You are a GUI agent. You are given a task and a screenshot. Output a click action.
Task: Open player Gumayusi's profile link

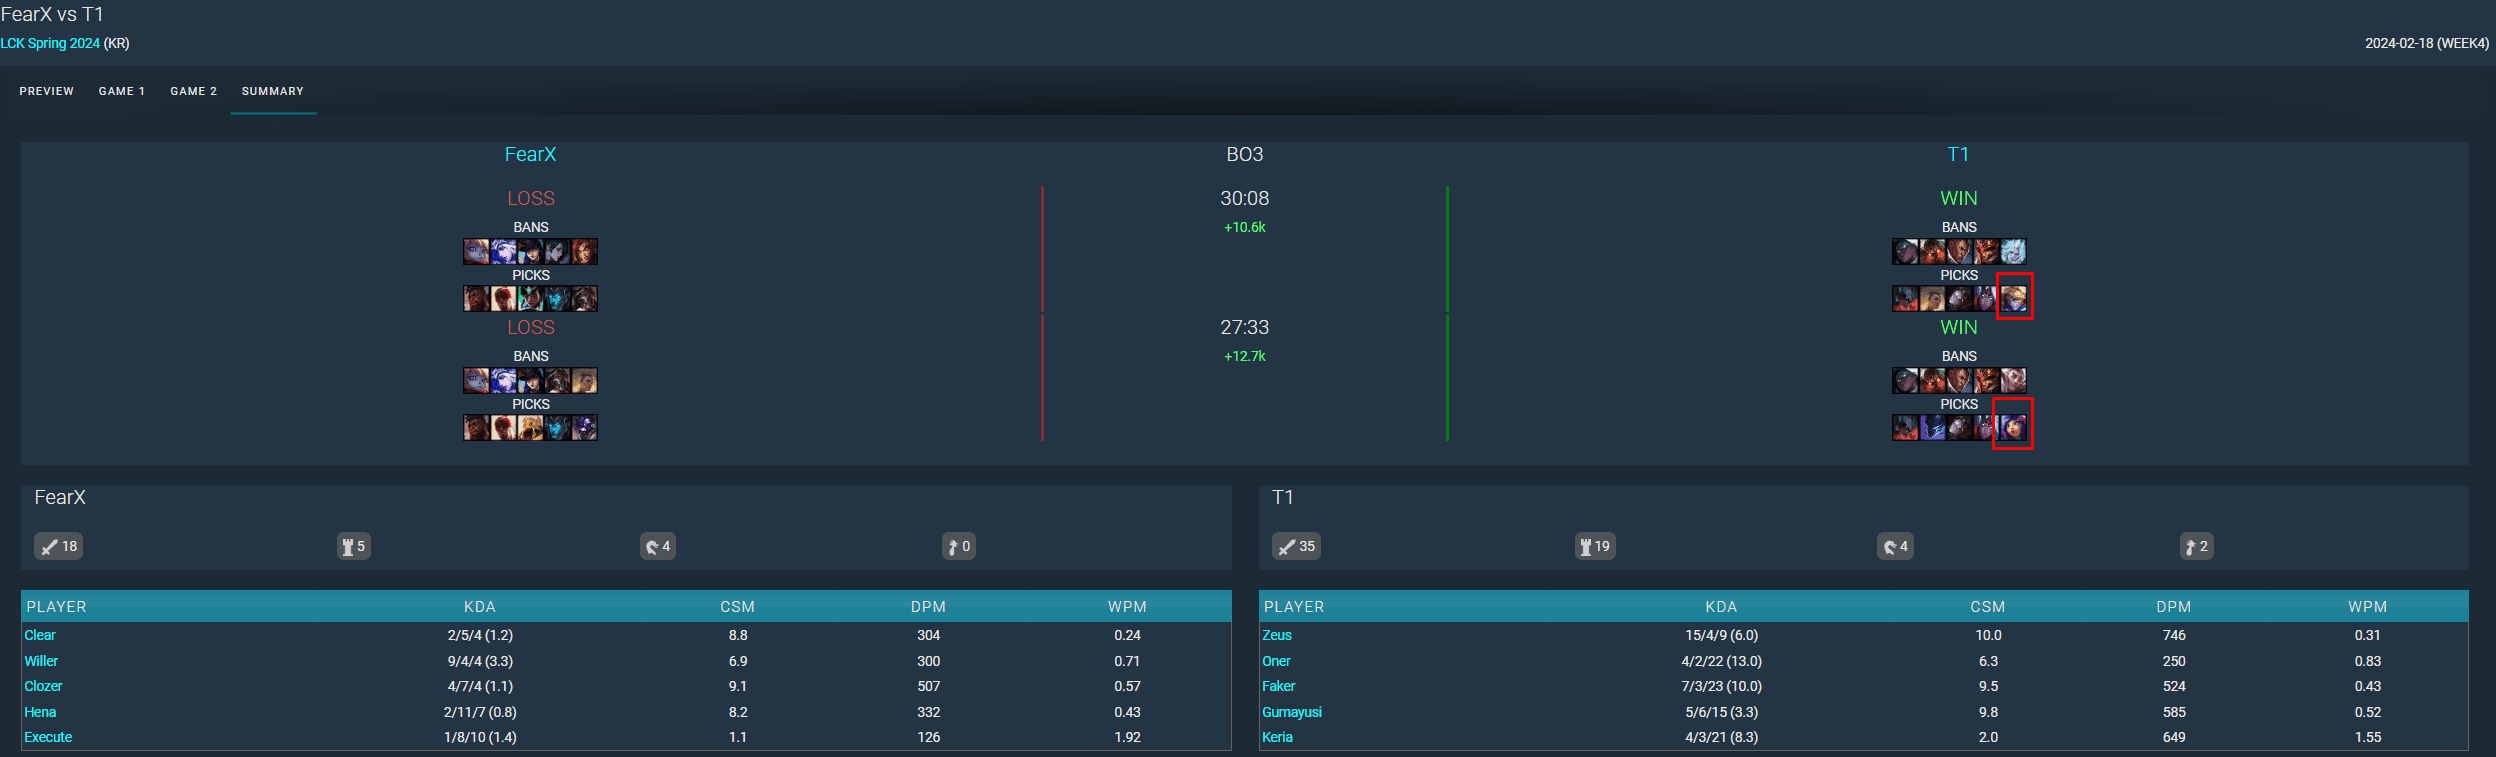[x=1292, y=712]
